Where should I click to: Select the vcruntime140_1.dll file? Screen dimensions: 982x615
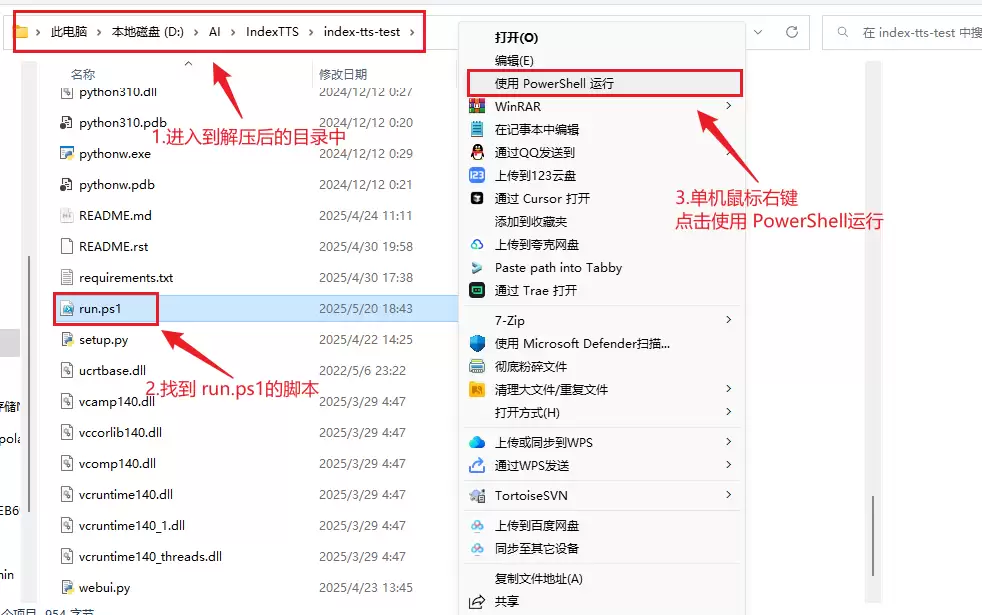(x=132, y=525)
